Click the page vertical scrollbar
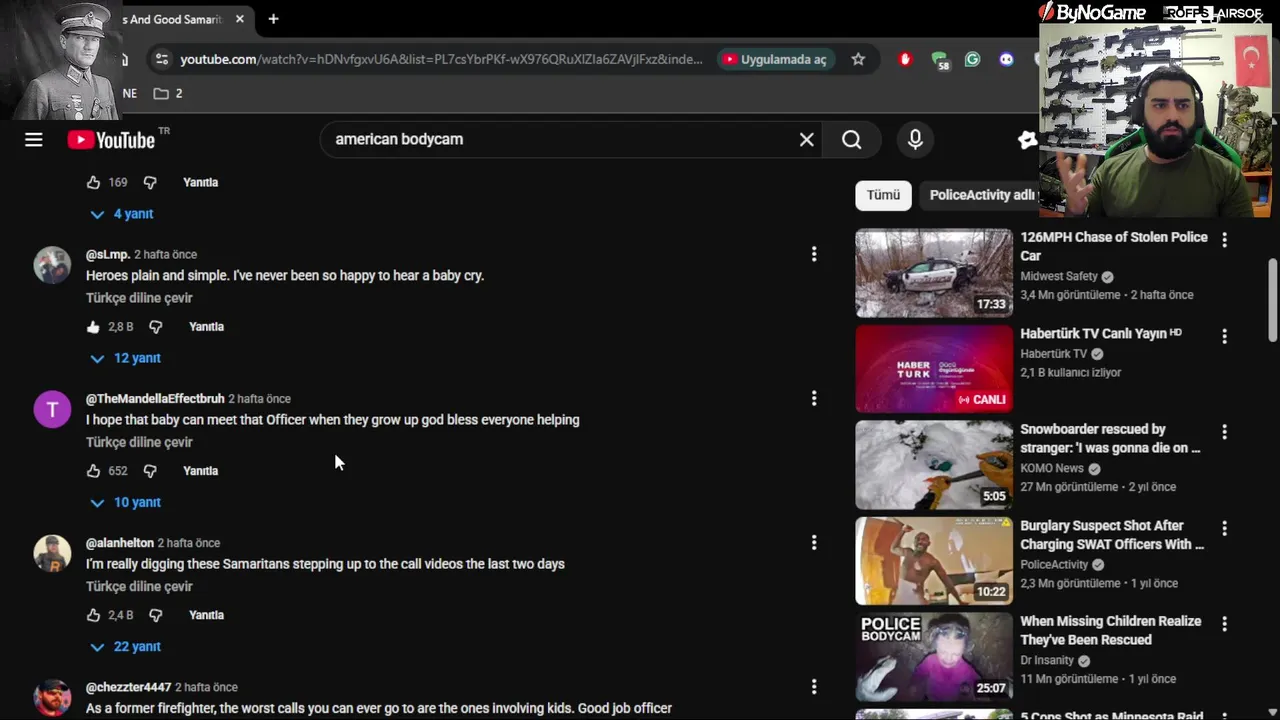The image size is (1280, 720). tap(1273, 300)
